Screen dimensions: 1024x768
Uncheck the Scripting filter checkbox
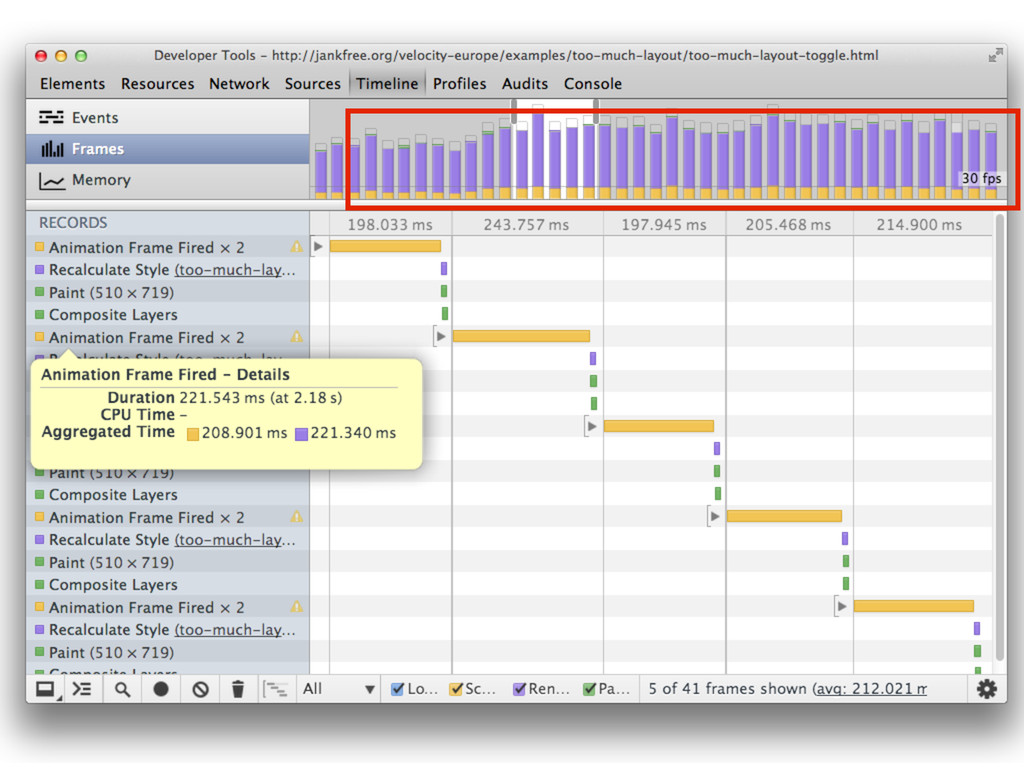coord(456,689)
